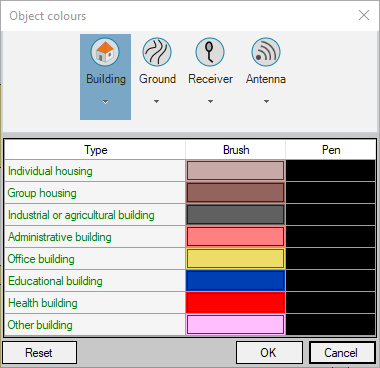This screenshot has width=380, height=368.
Task: Select the Office building type row
Action: pos(95,259)
